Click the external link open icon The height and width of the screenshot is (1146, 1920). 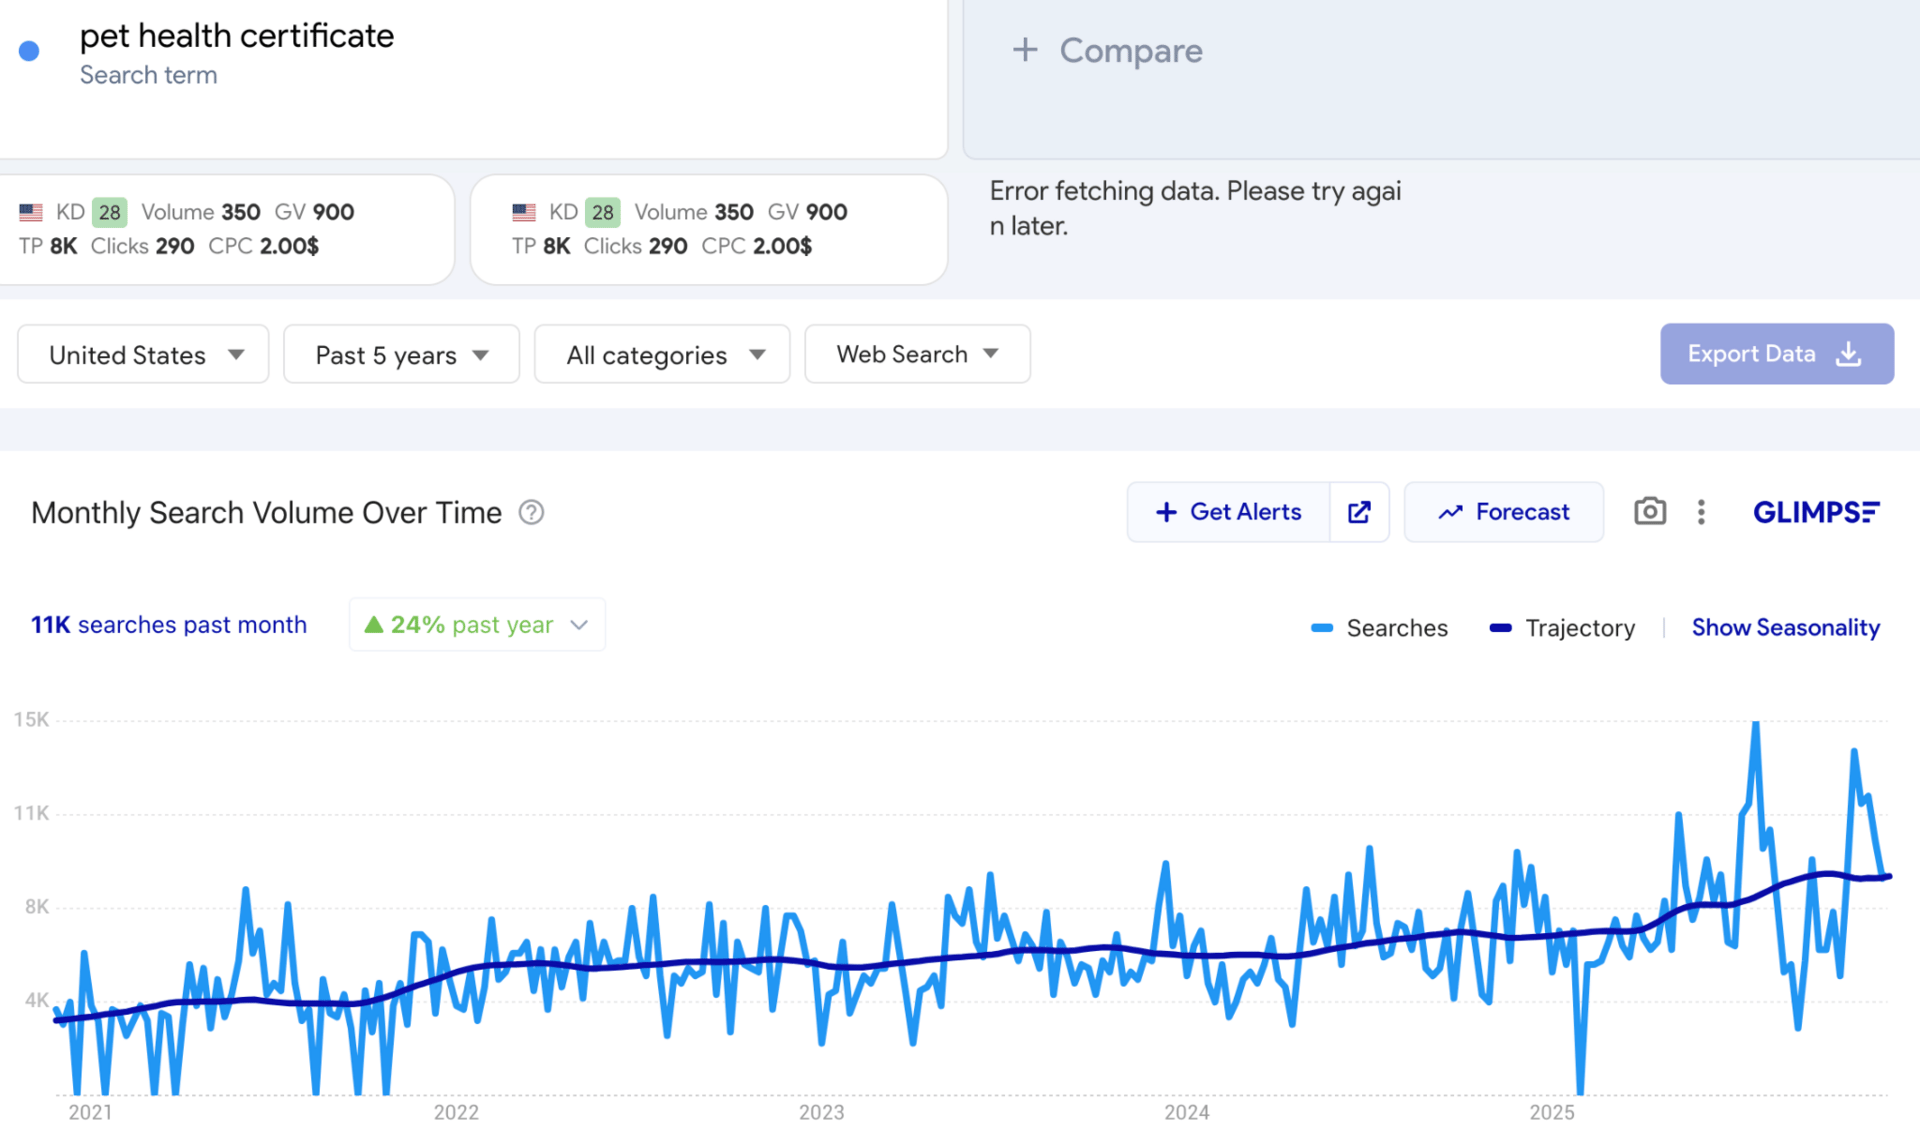coord(1359,512)
